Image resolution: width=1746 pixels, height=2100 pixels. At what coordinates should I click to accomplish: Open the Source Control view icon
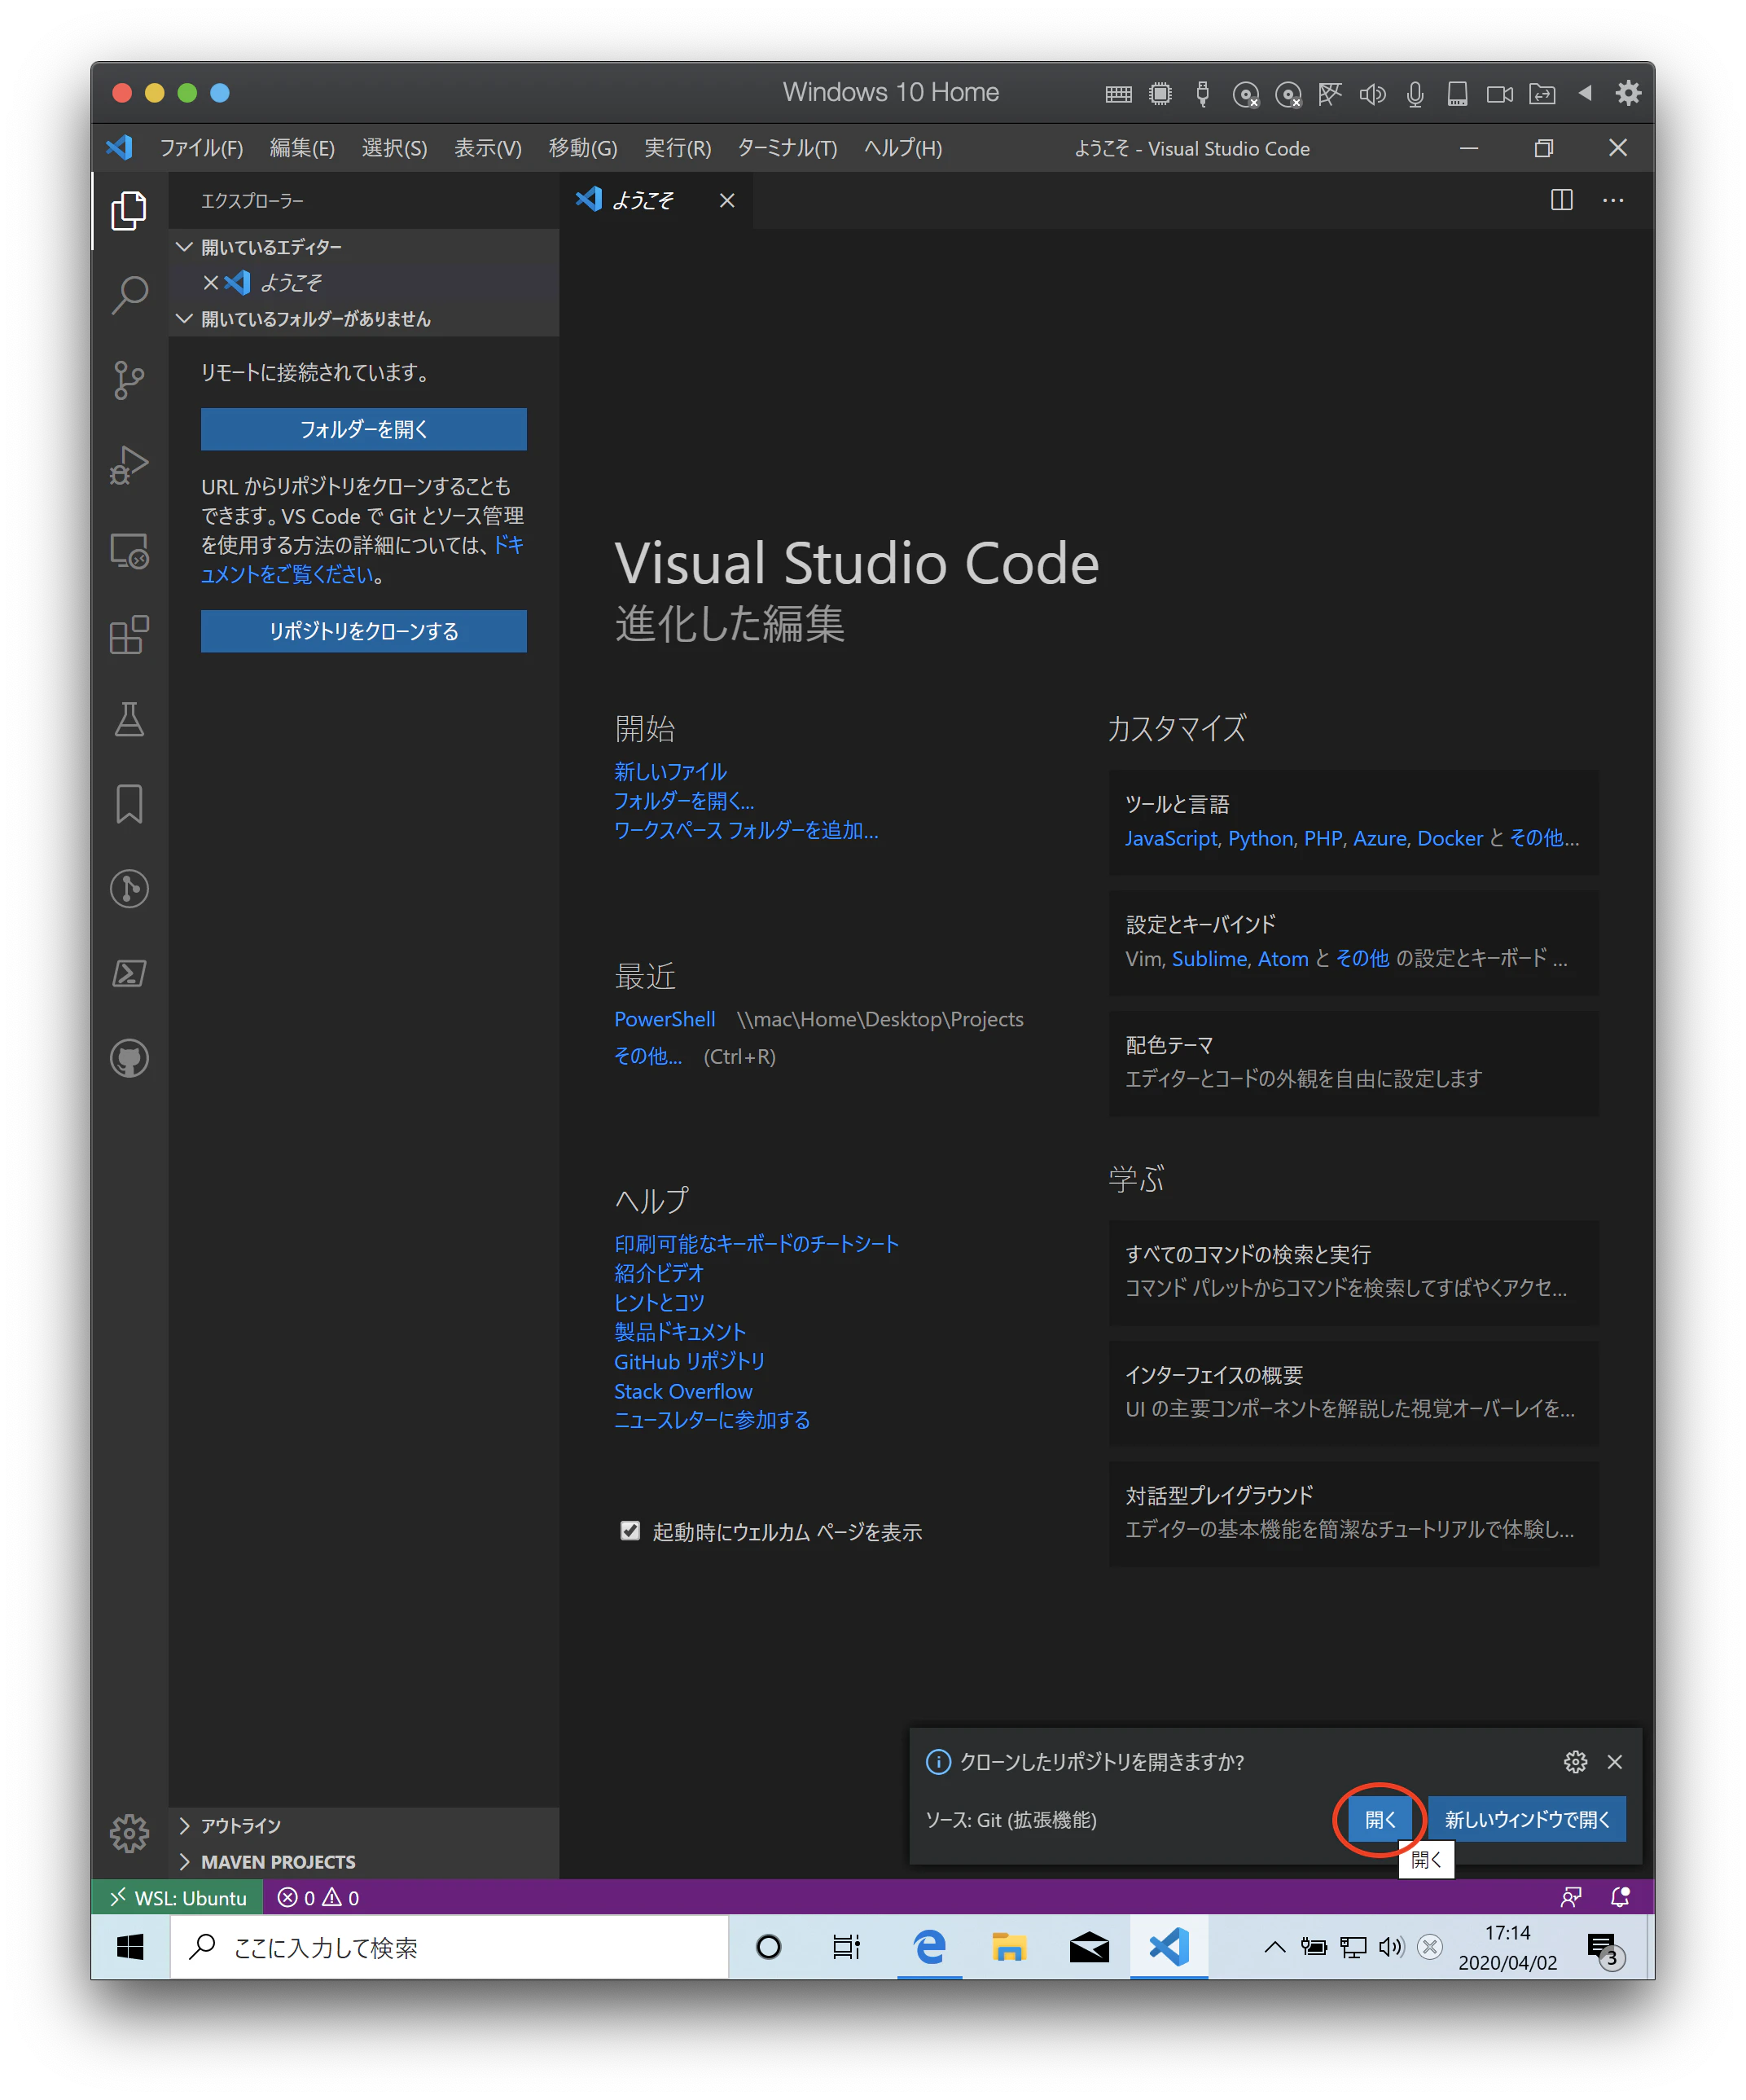[129, 380]
